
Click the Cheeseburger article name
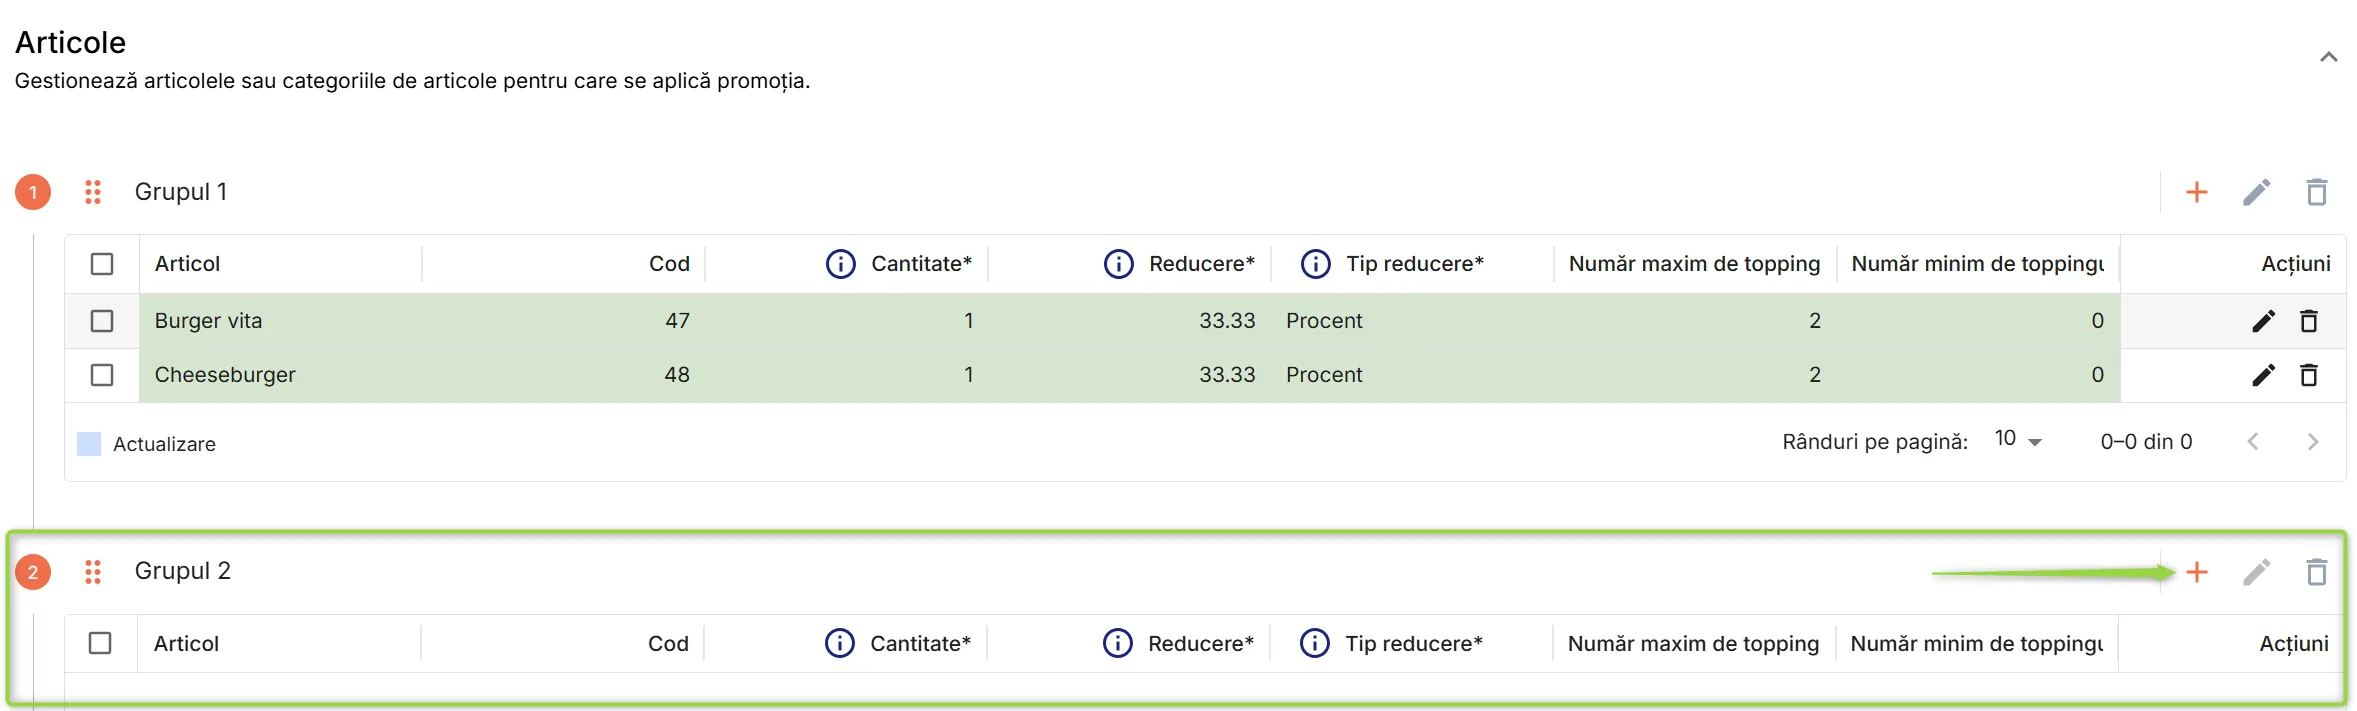225,375
